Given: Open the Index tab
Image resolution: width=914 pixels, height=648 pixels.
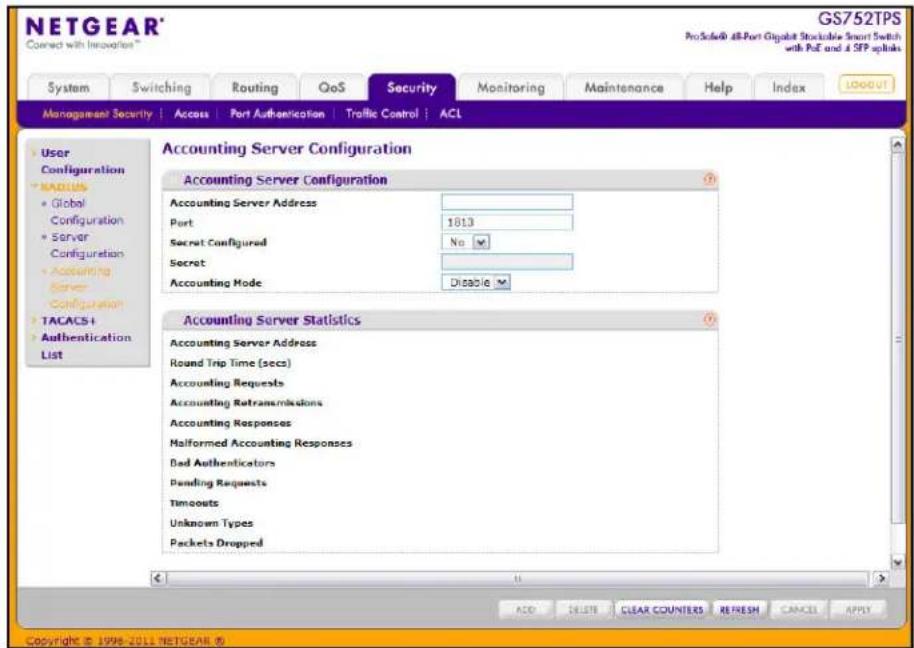Looking at the screenshot, I should (789, 88).
